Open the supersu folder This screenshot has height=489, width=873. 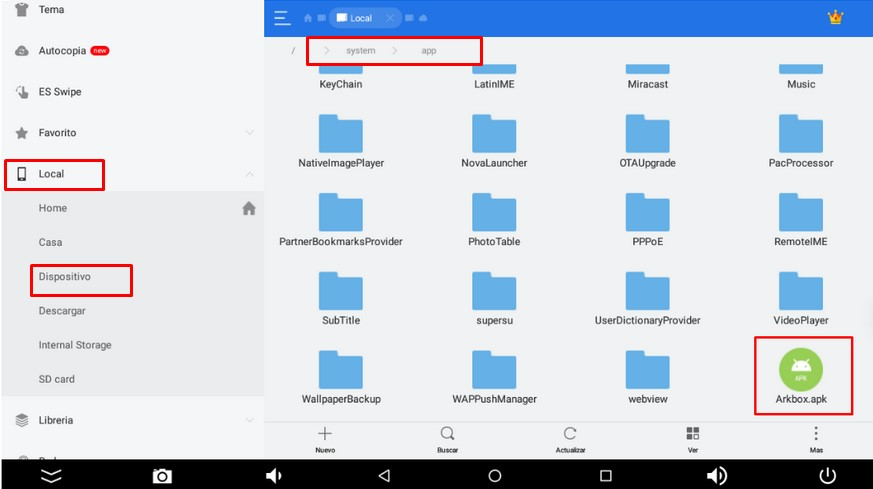click(x=494, y=298)
